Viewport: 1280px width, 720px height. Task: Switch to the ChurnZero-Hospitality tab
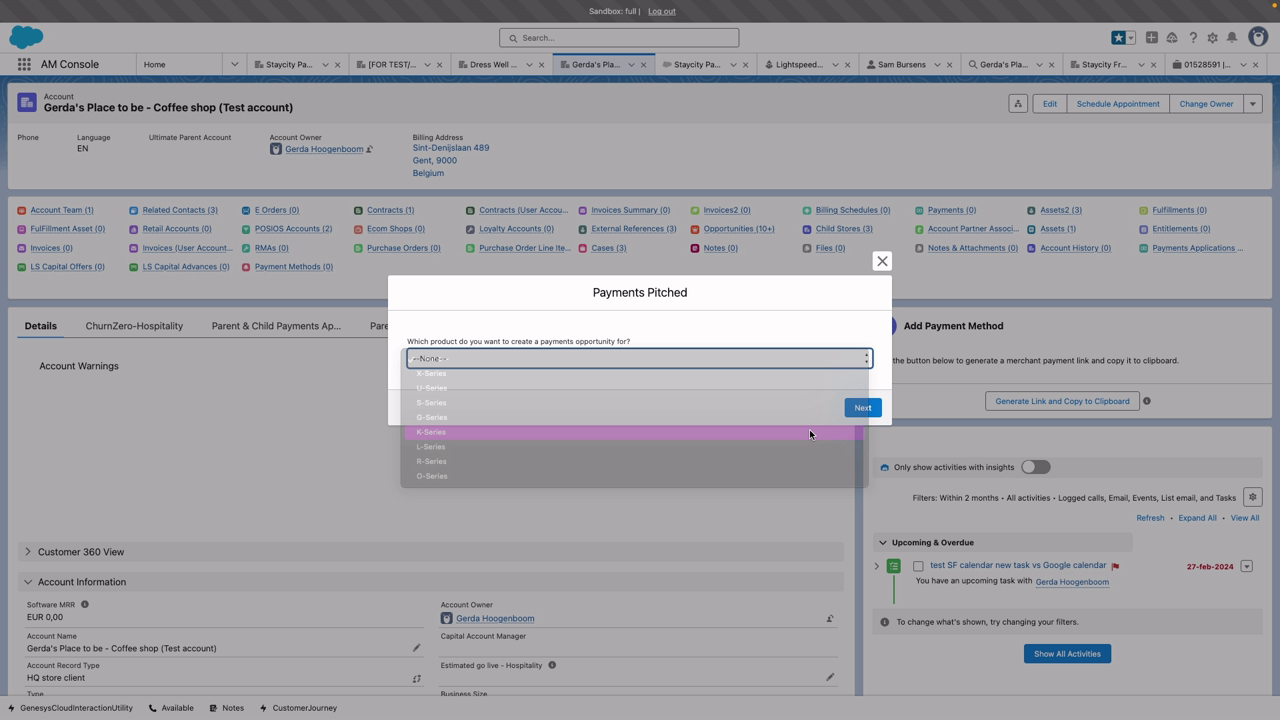tap(134, 326)
